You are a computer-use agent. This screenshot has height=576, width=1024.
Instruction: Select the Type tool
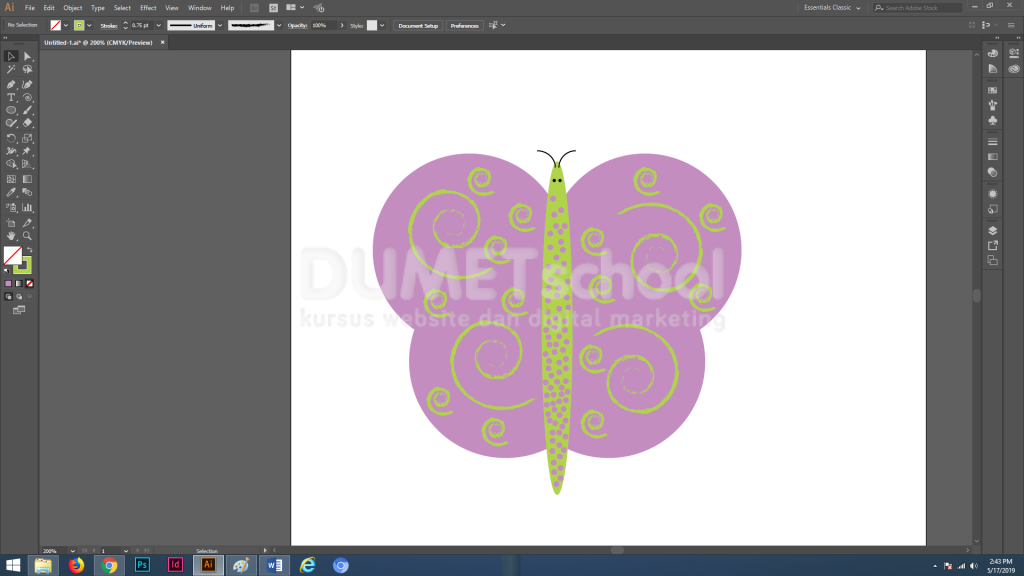[11, 97]
